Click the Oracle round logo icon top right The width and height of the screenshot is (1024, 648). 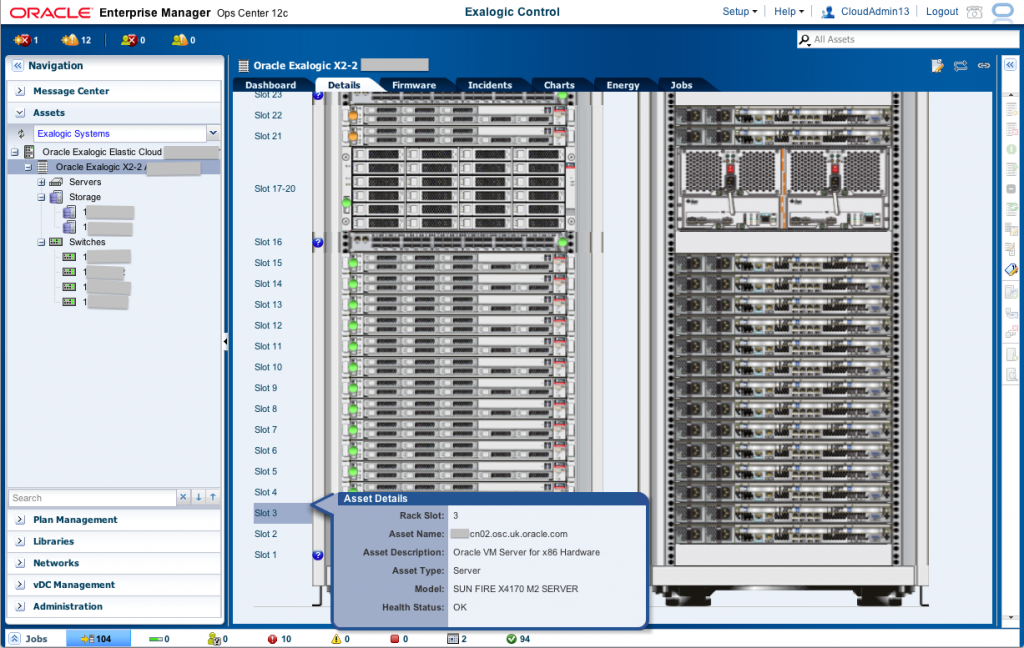pyautogui.click(x=1004, y=12)
